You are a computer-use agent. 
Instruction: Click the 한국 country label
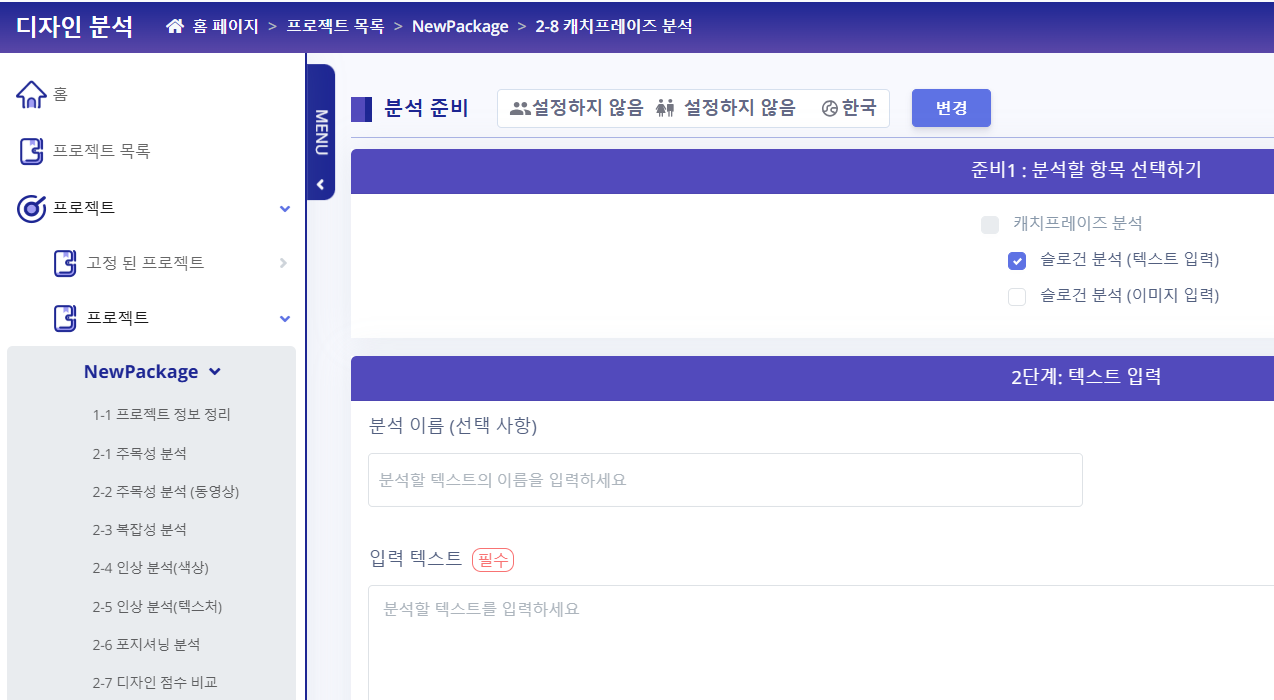[x=859, y=108]
